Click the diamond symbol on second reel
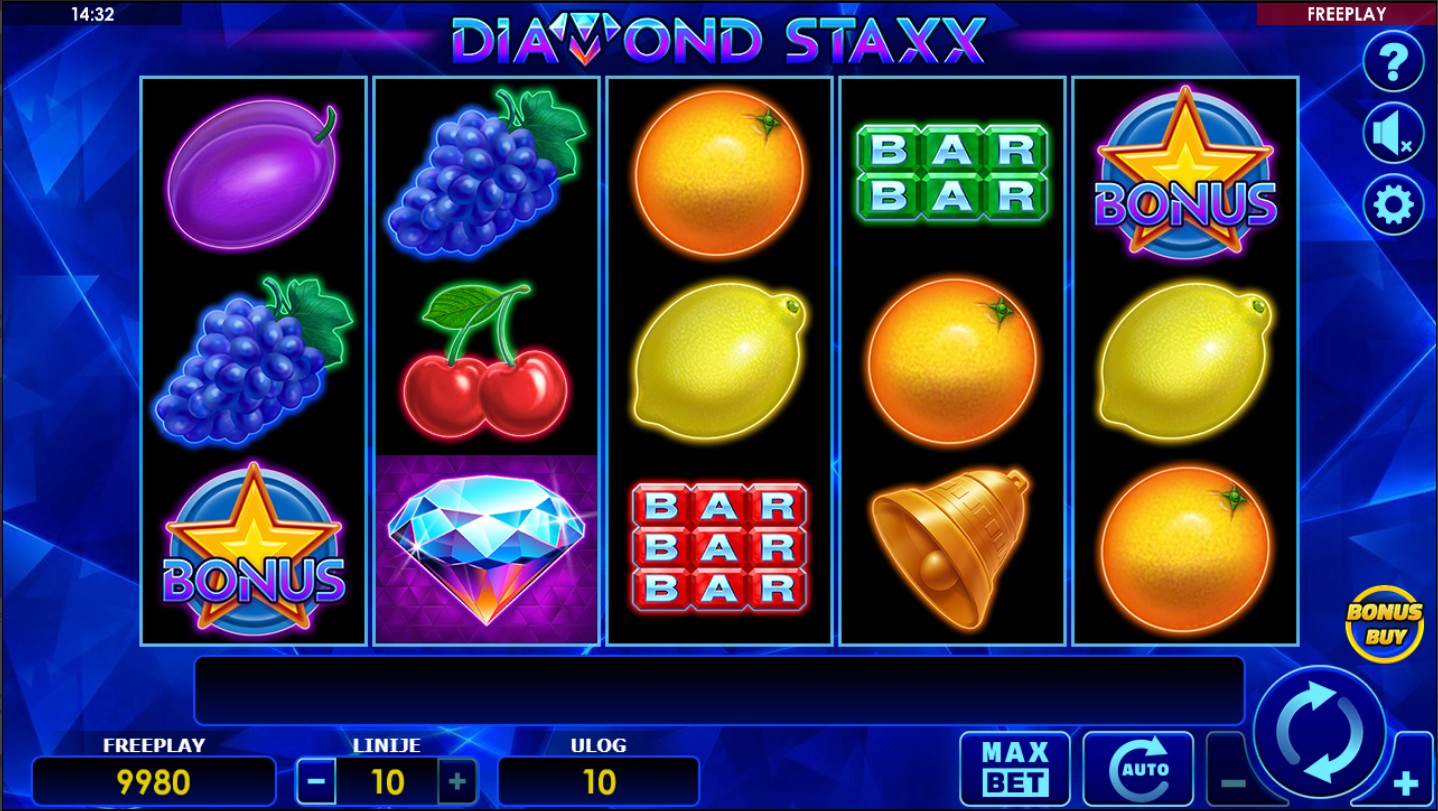The image size is (1438, 811). 486,549
